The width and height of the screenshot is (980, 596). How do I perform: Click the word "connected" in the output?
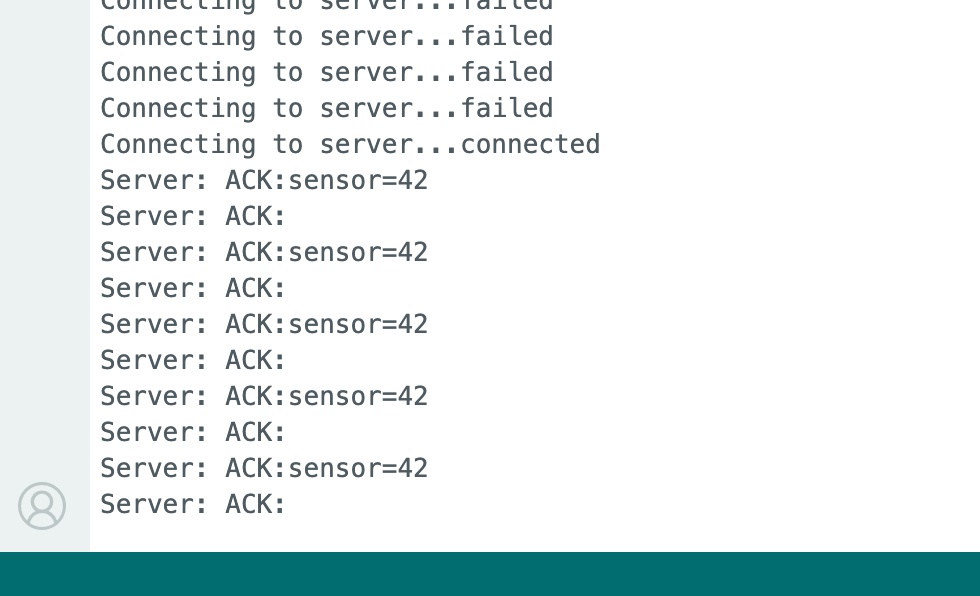point(530,144)
